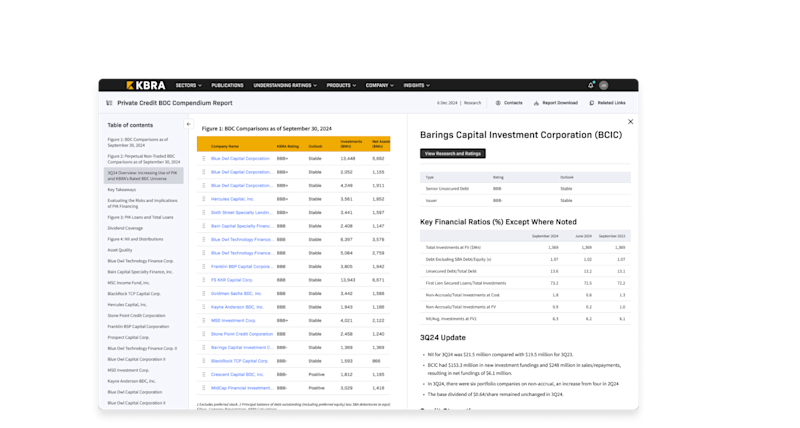Open Stone Point Credit Corporation link in table

[242, 334]
